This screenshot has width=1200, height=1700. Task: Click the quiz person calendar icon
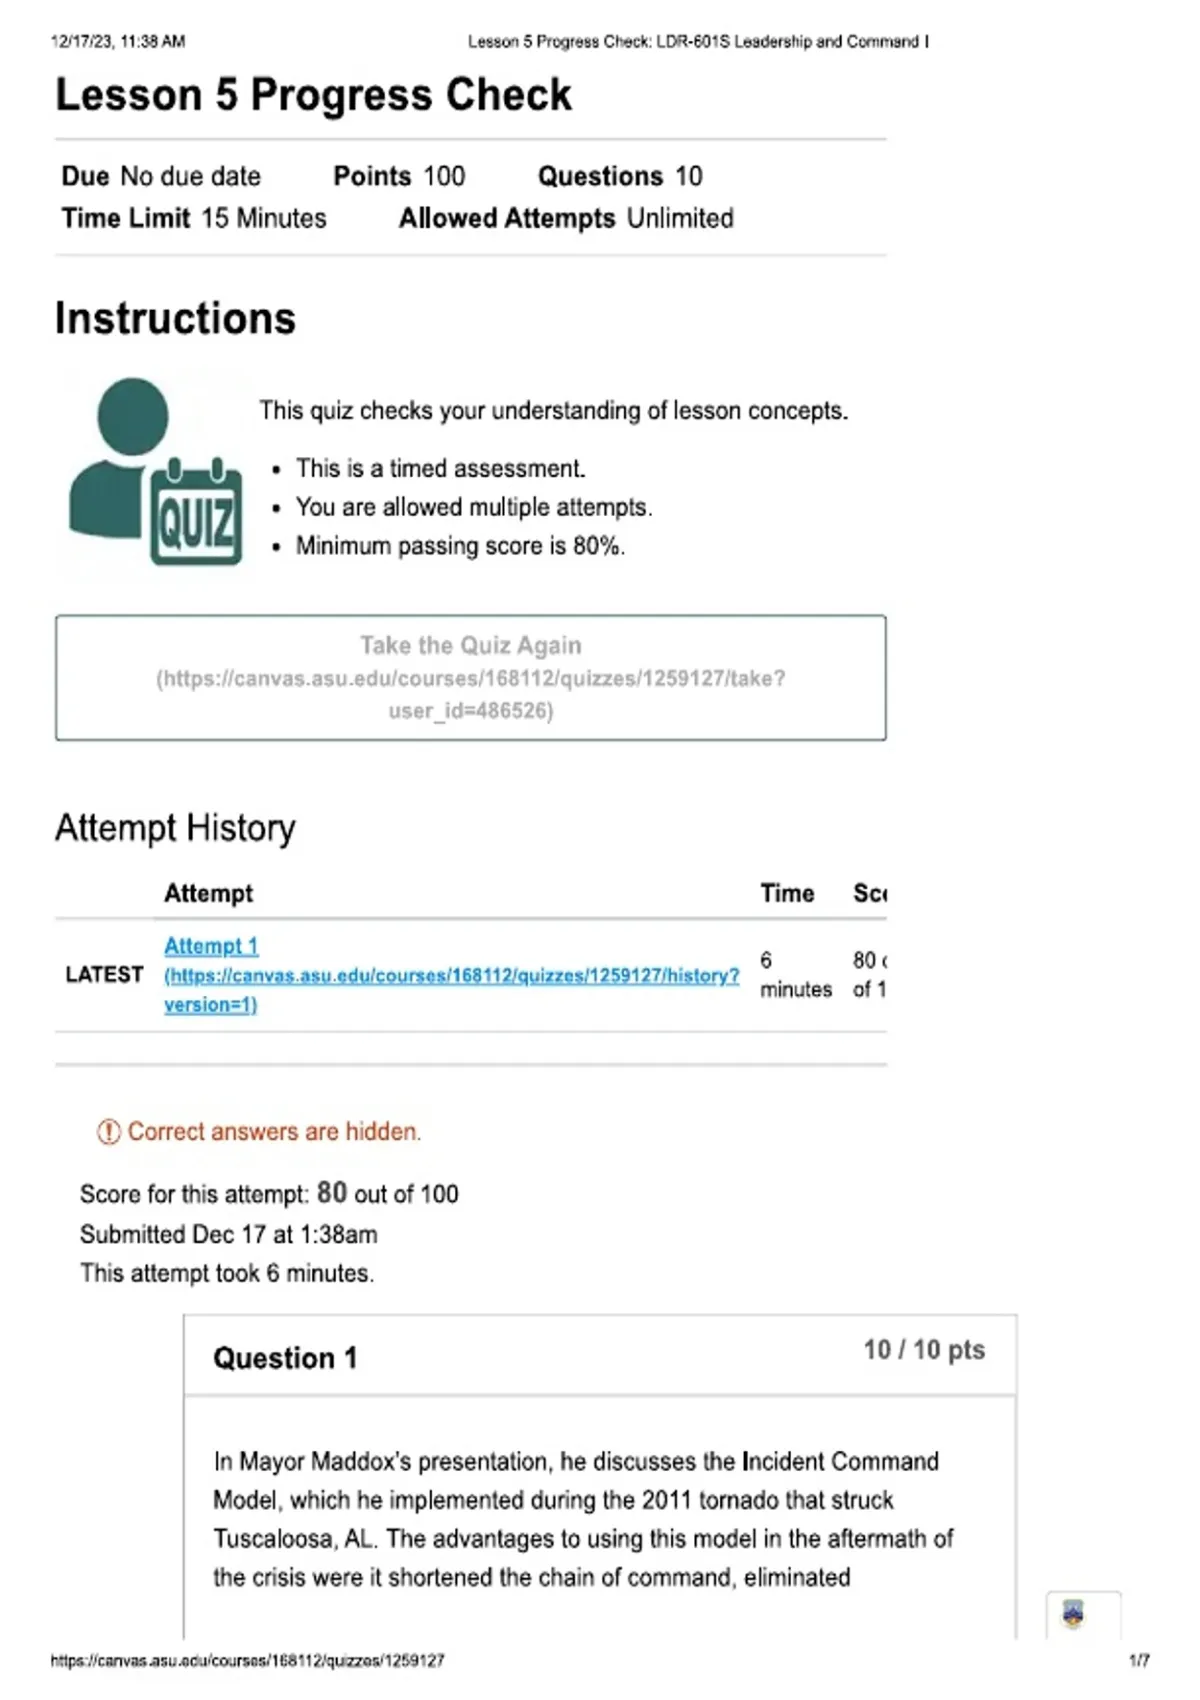(x=156, y=471)
